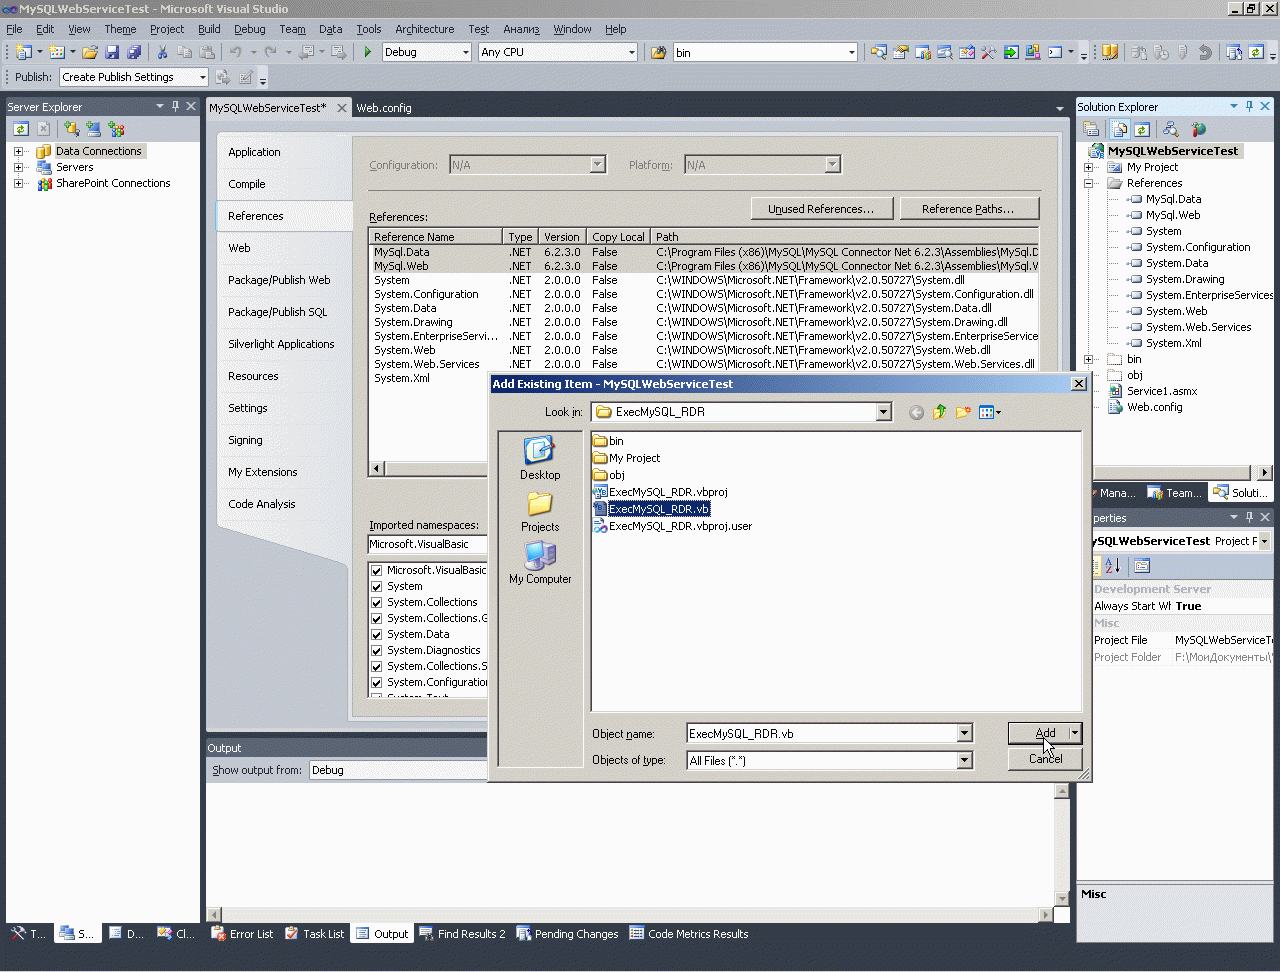Toggle the System.Data namespace checkbox
The image size is (1280, 972).
(377, 634)
